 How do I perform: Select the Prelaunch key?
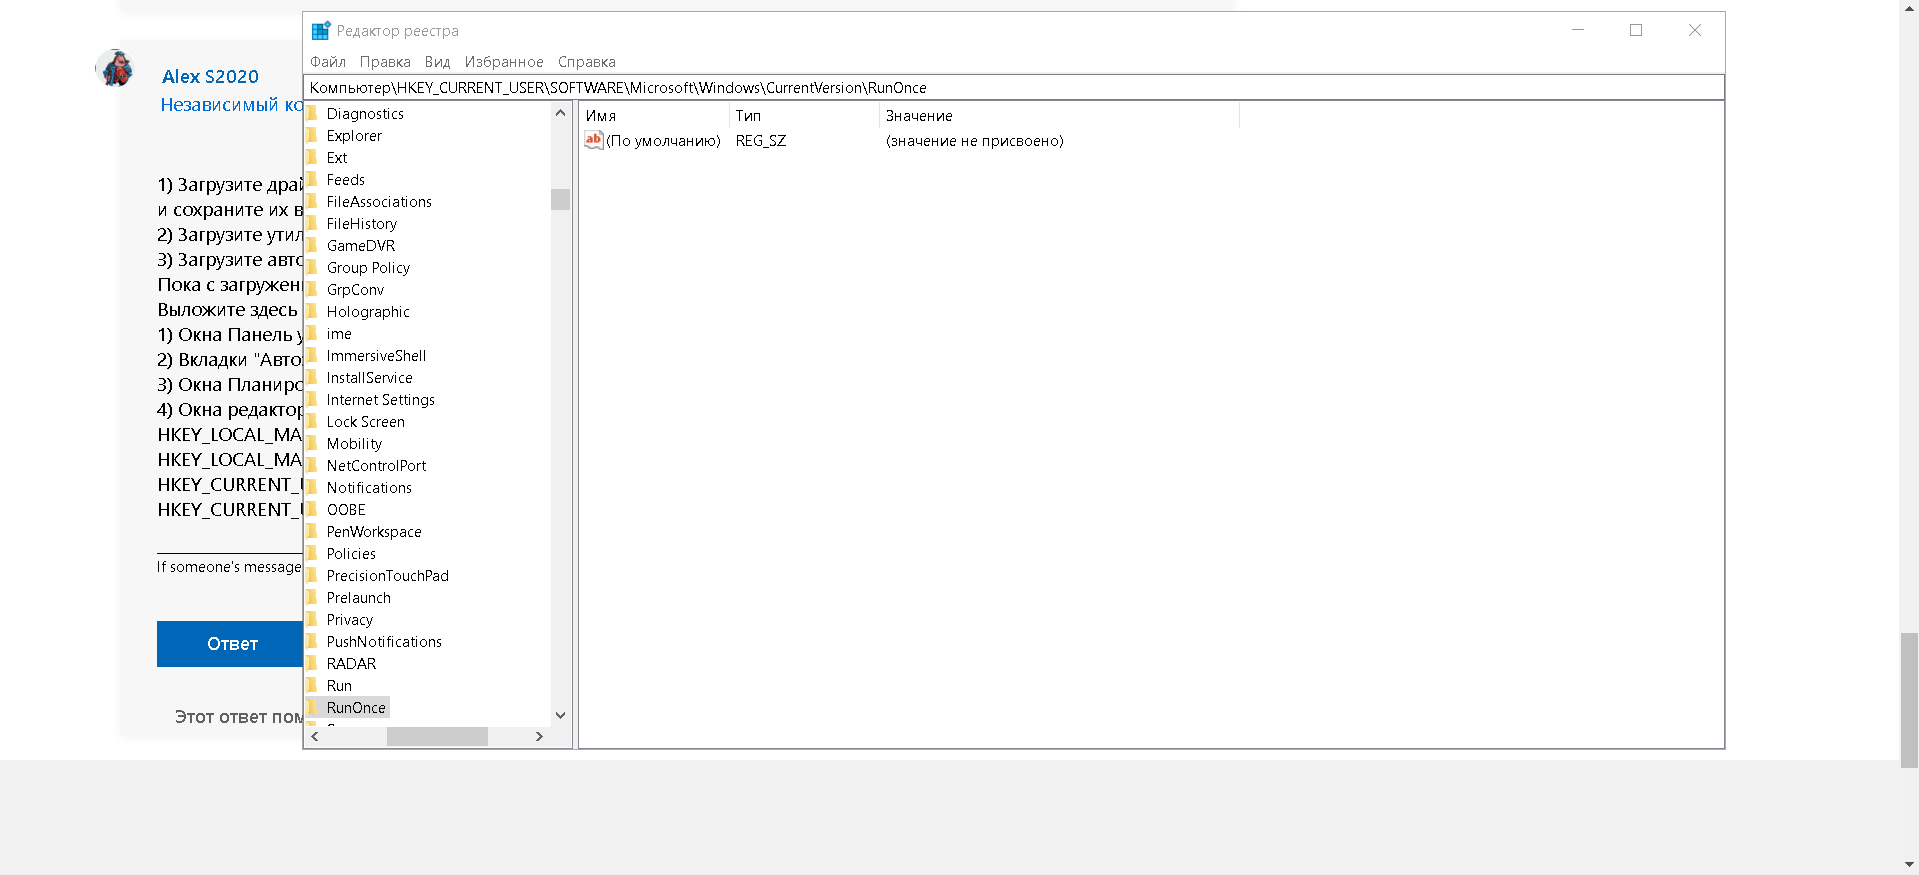pyautogui.click(x=358, y=598)
